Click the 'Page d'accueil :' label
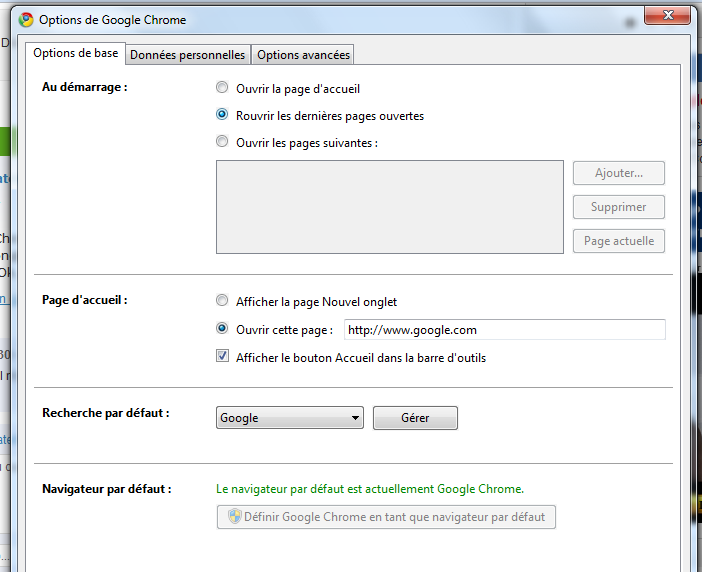This screenshot has height=572, width=702. click(85, 300)
